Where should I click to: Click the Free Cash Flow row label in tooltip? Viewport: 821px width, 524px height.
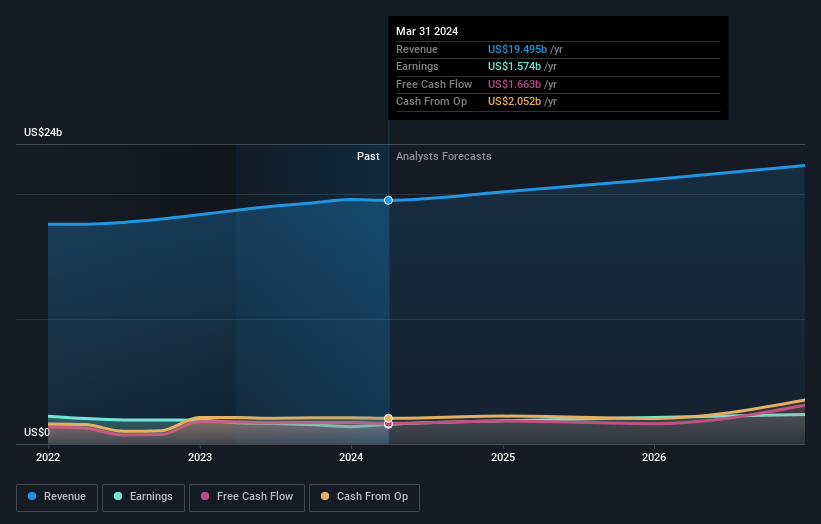click(434, 84)
